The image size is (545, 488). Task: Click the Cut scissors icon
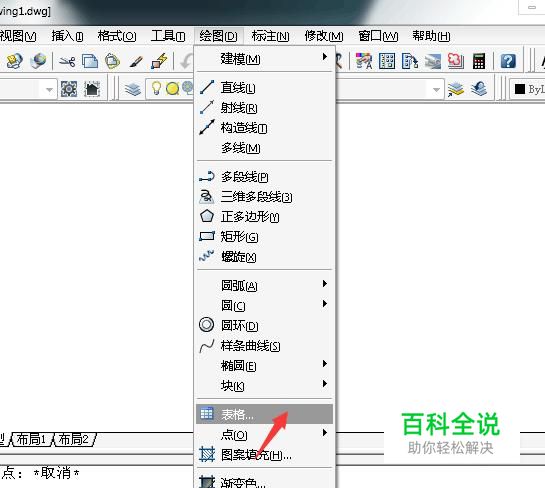[x=67, y=62]
